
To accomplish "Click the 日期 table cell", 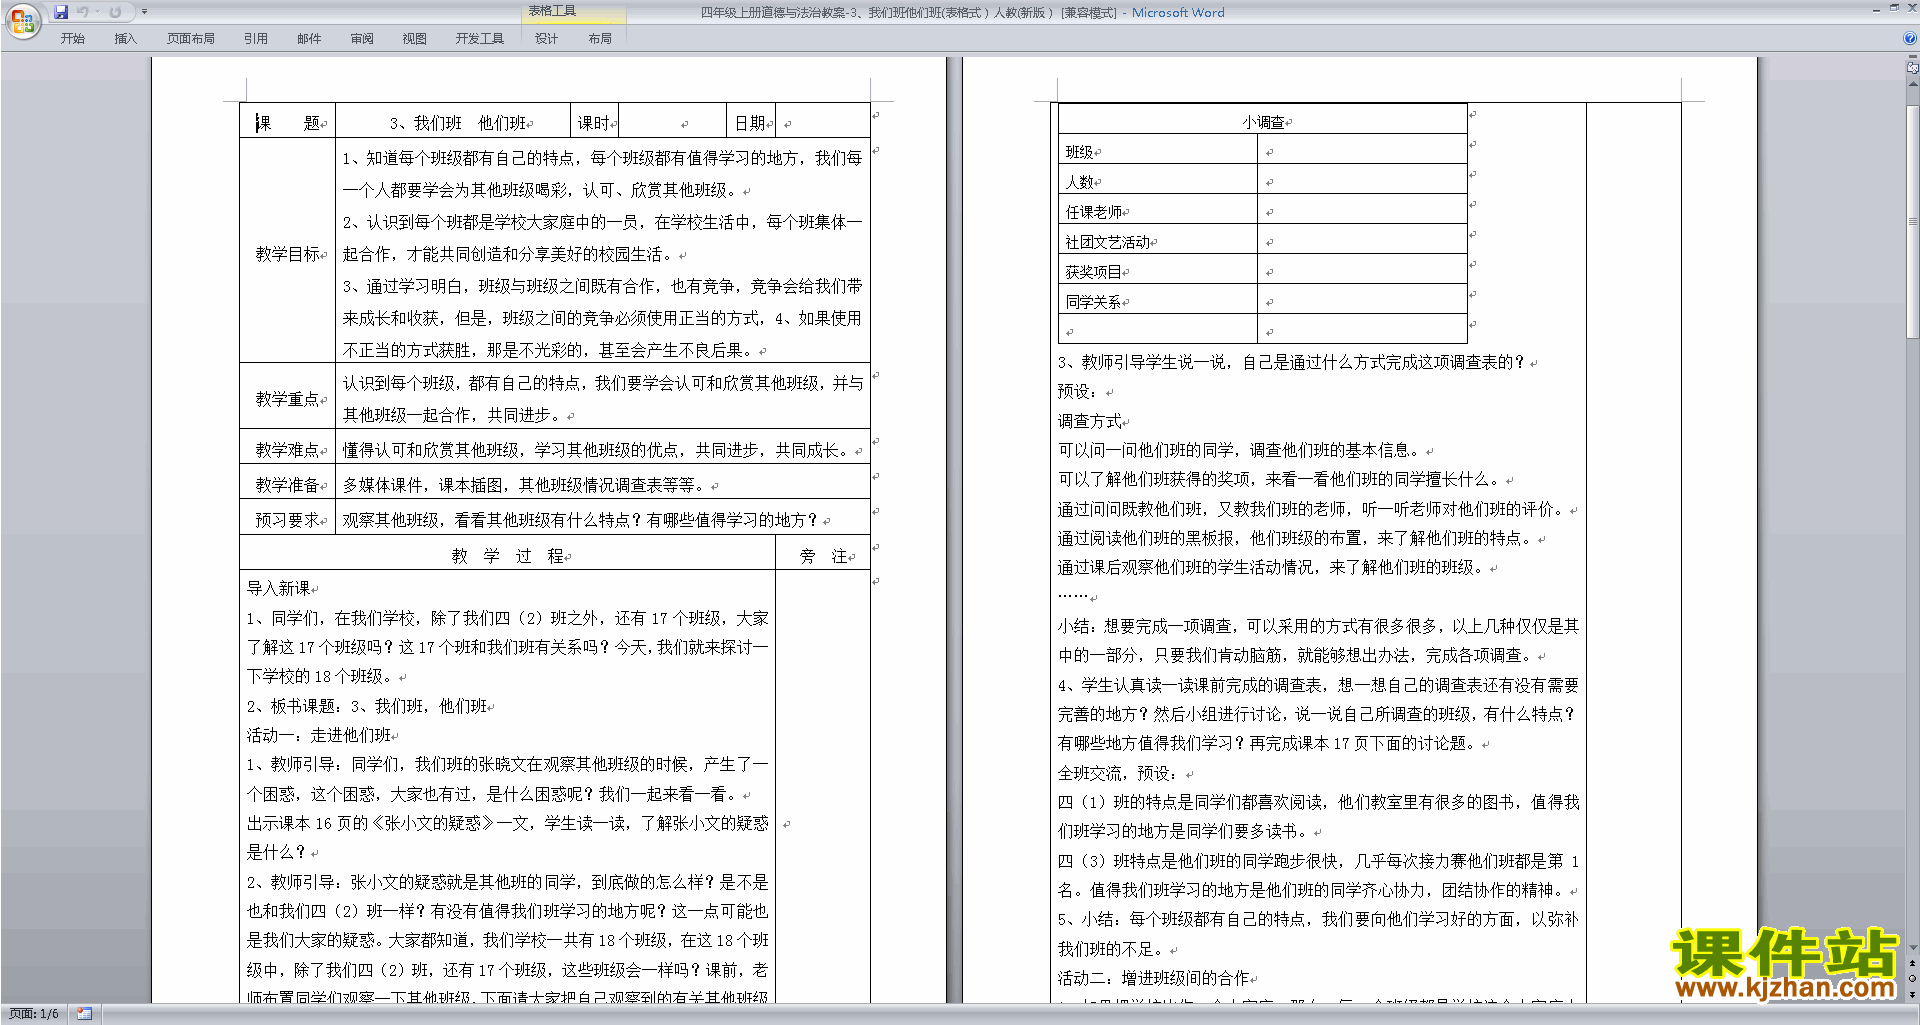I will click(x=751, y=121).
